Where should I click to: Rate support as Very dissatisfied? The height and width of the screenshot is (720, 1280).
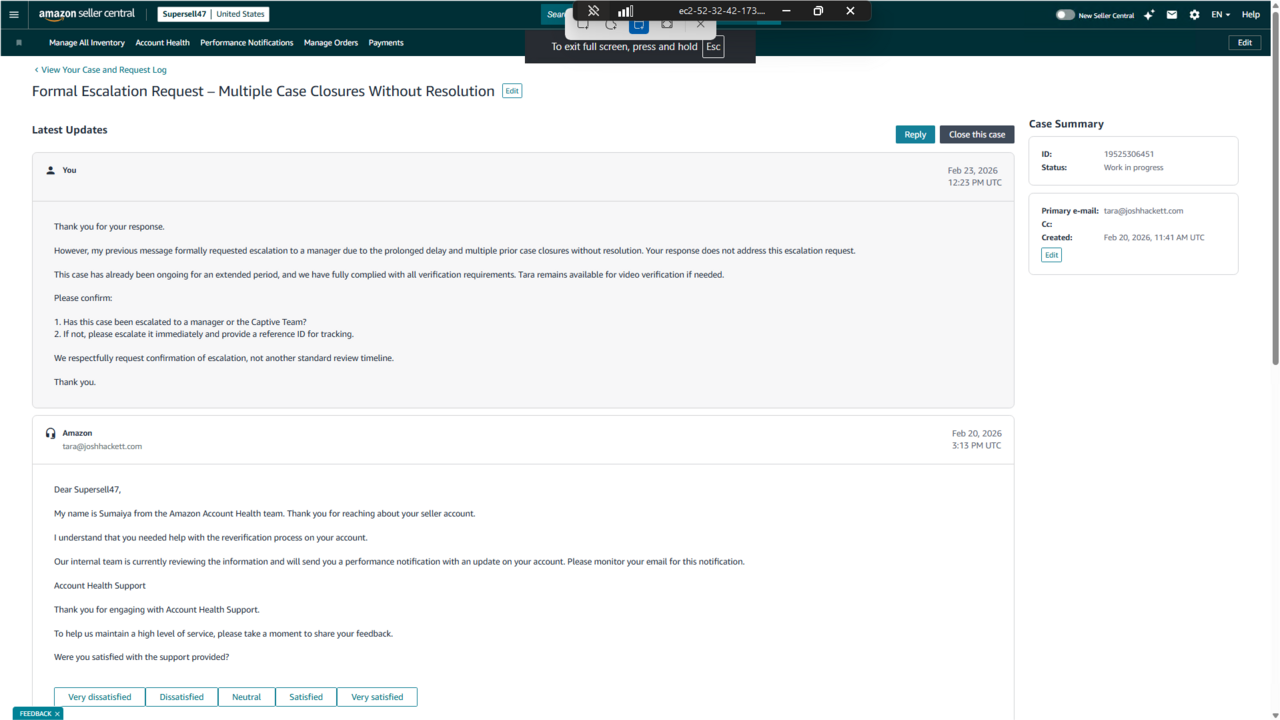(x=100, y=697)
